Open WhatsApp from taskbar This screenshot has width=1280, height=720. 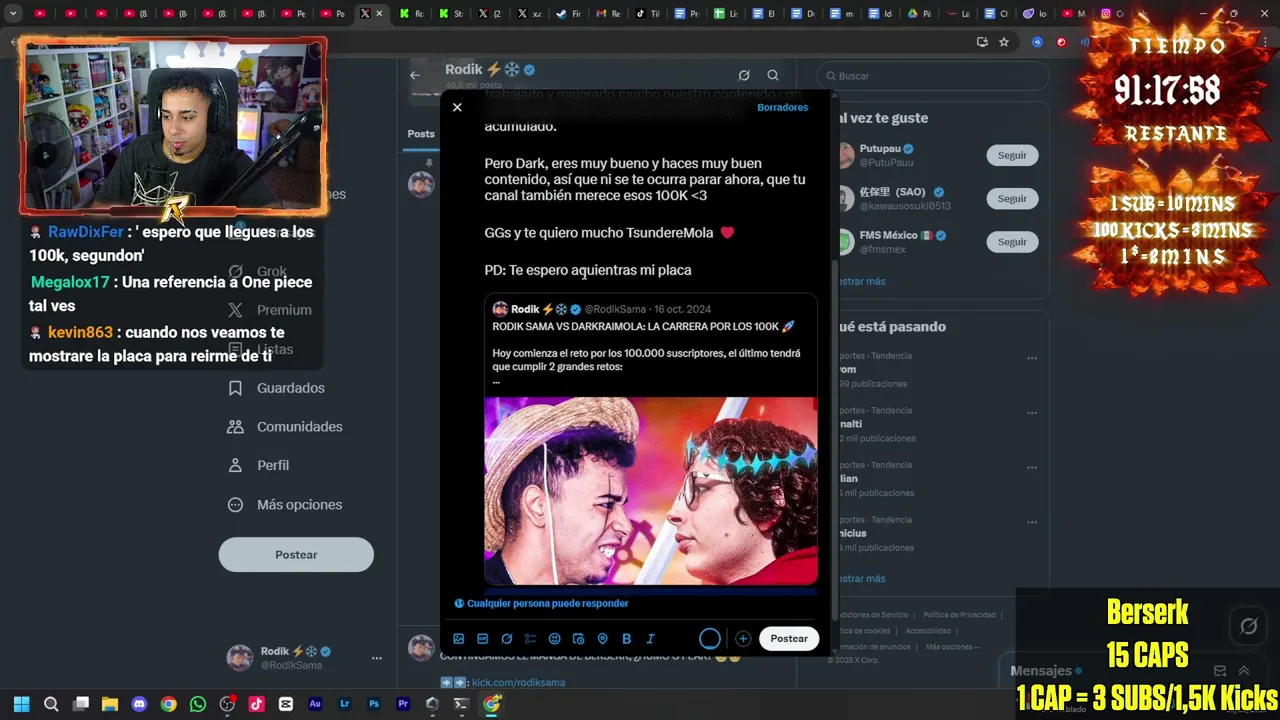(198, 704)
